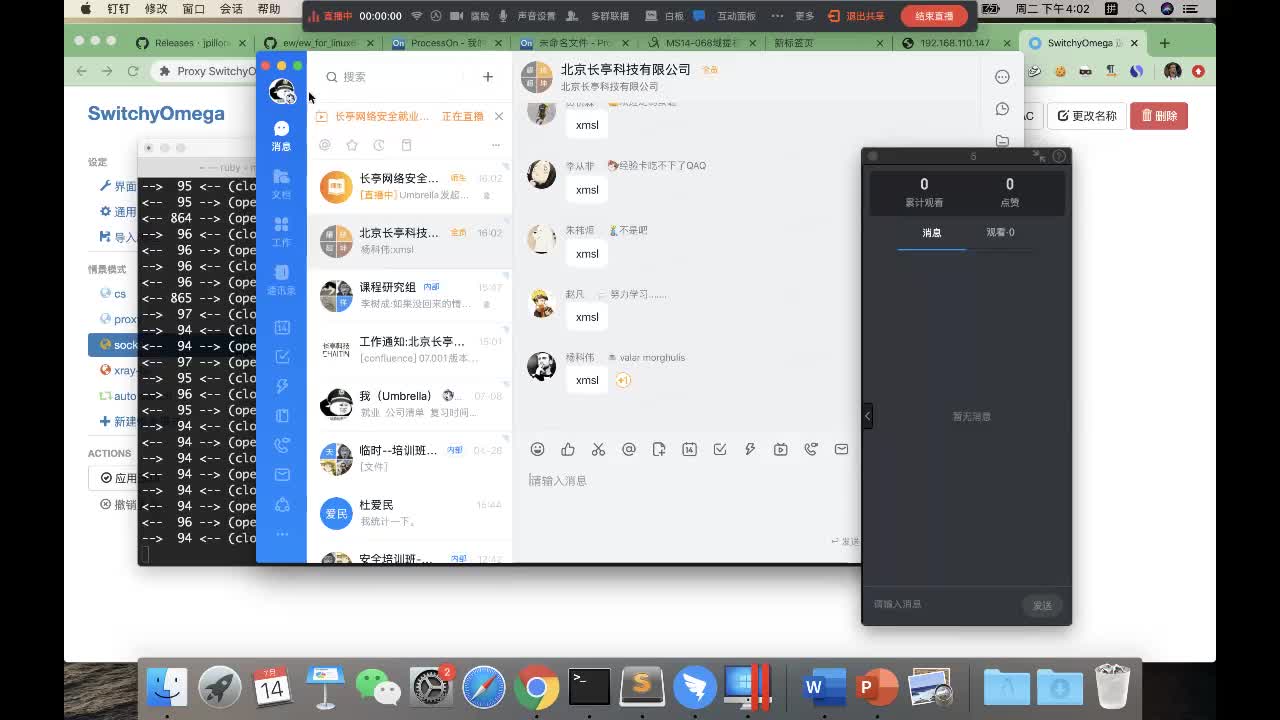The width and height of the screenshot is (1280, 720).
Task: Show starred conversations with the star filter
Action: tap(352, 145)
